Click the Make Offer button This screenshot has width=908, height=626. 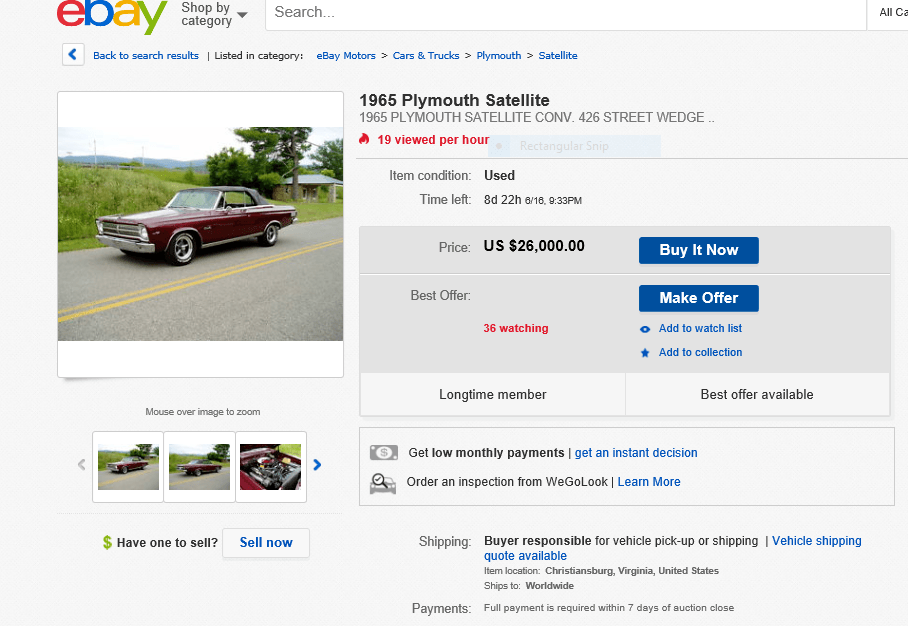point(698,298)
